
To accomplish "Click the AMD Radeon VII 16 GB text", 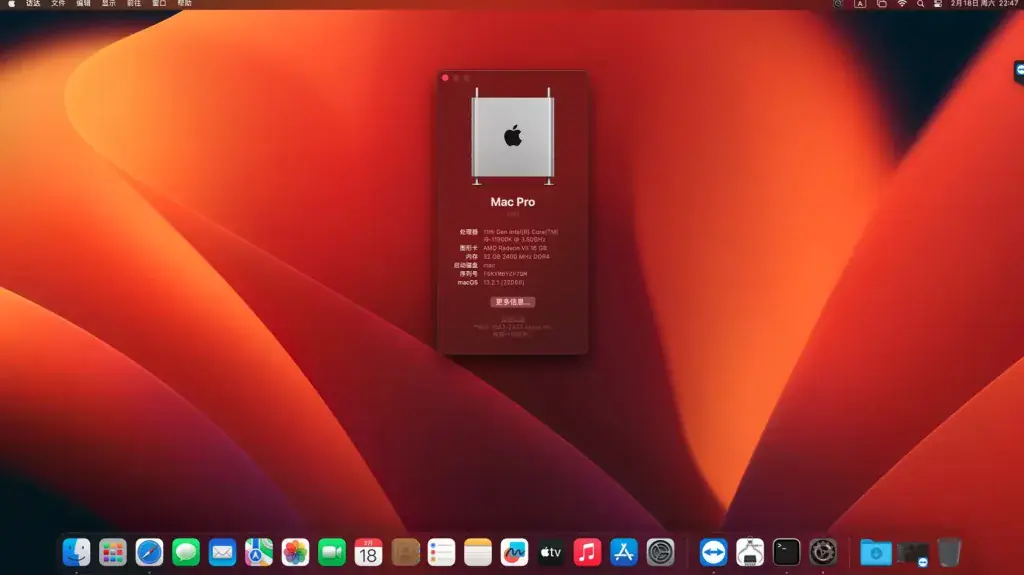I will (x=515, y=248).
